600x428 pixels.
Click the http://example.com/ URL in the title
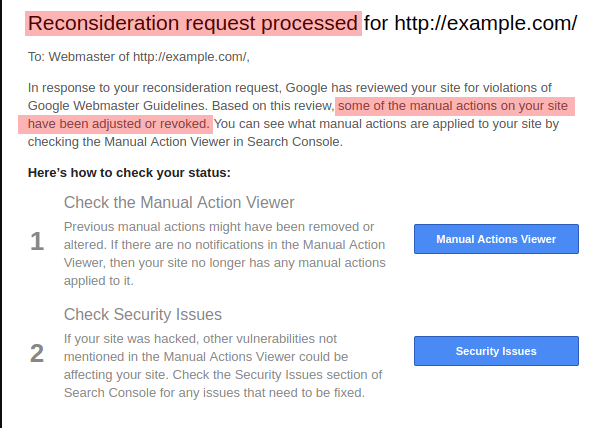coord(486,23)
